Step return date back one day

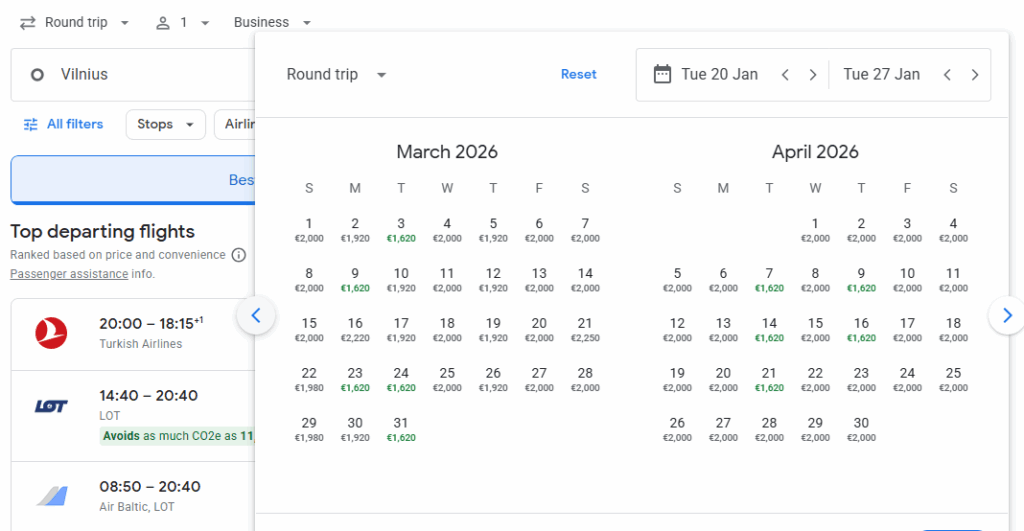coord(947,74)
